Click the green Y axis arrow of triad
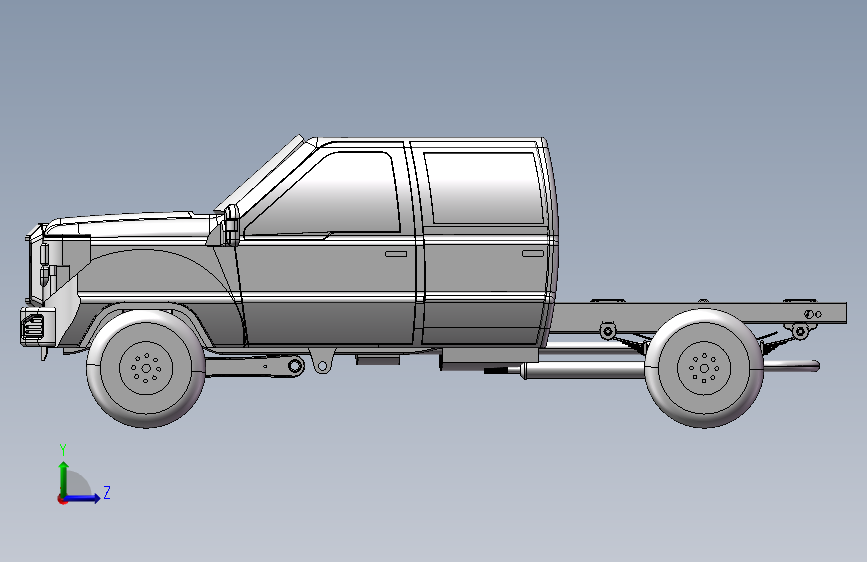 [x=64, y=478]
